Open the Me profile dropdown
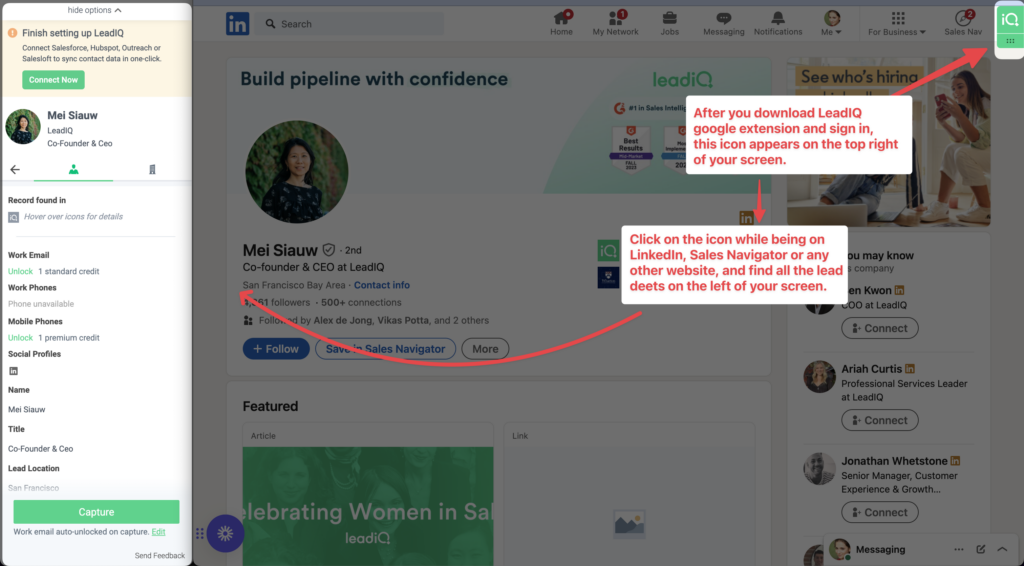 click(x=831, y=24)
